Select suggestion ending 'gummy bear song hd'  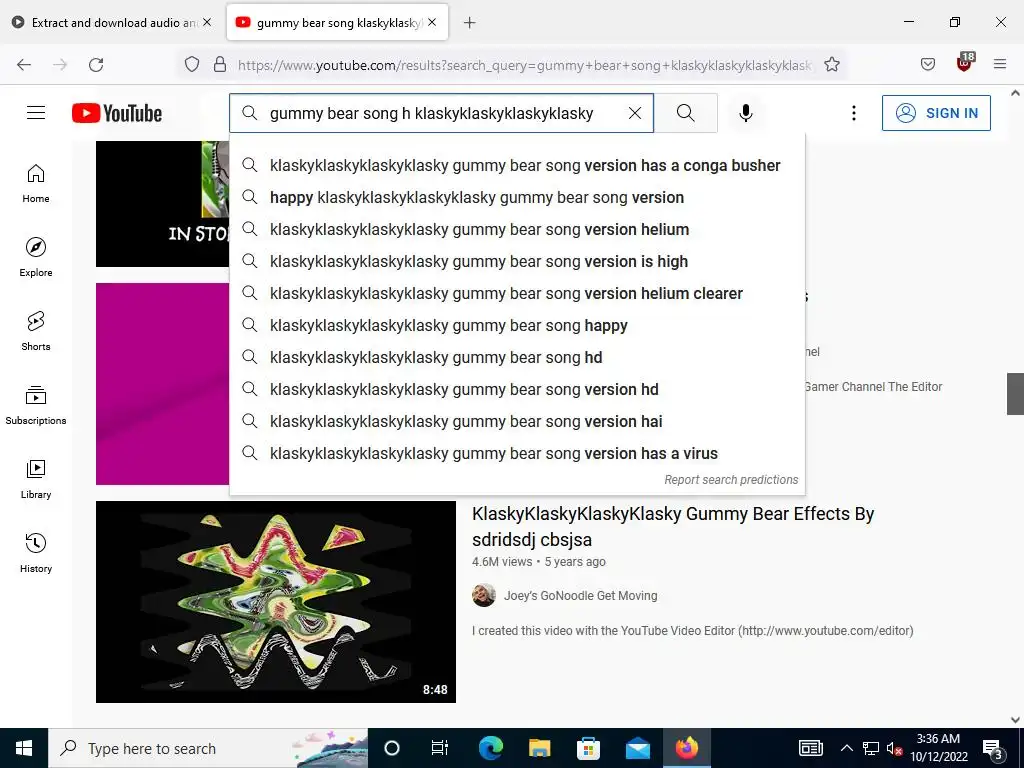tap(517, 357)
